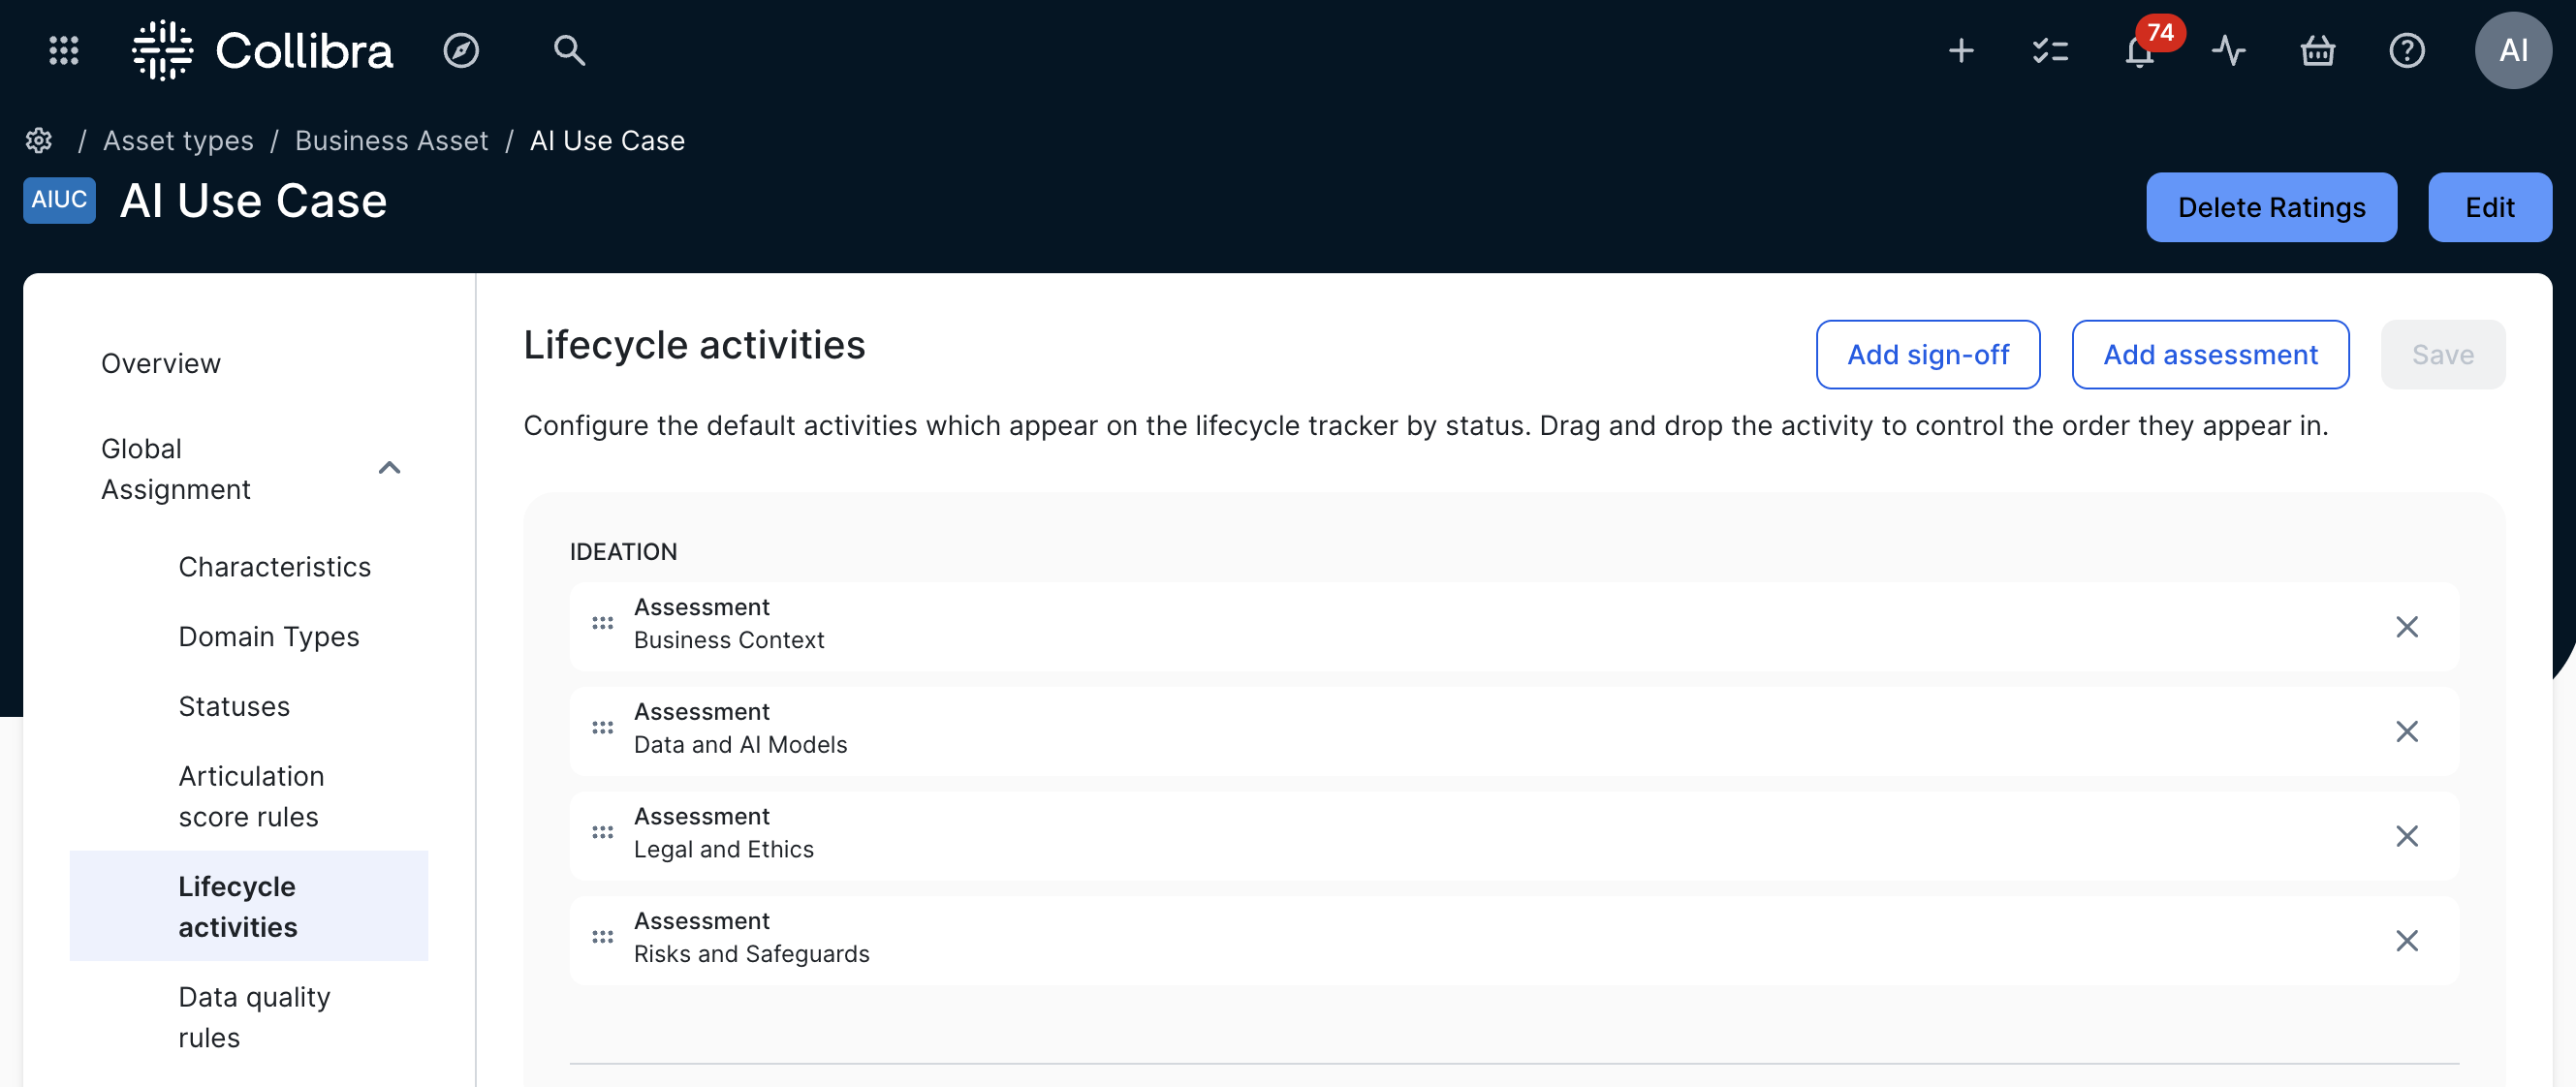Remove the Business Context assessment
The height and width of the screenshot is (1087, 2576).
2406,627
